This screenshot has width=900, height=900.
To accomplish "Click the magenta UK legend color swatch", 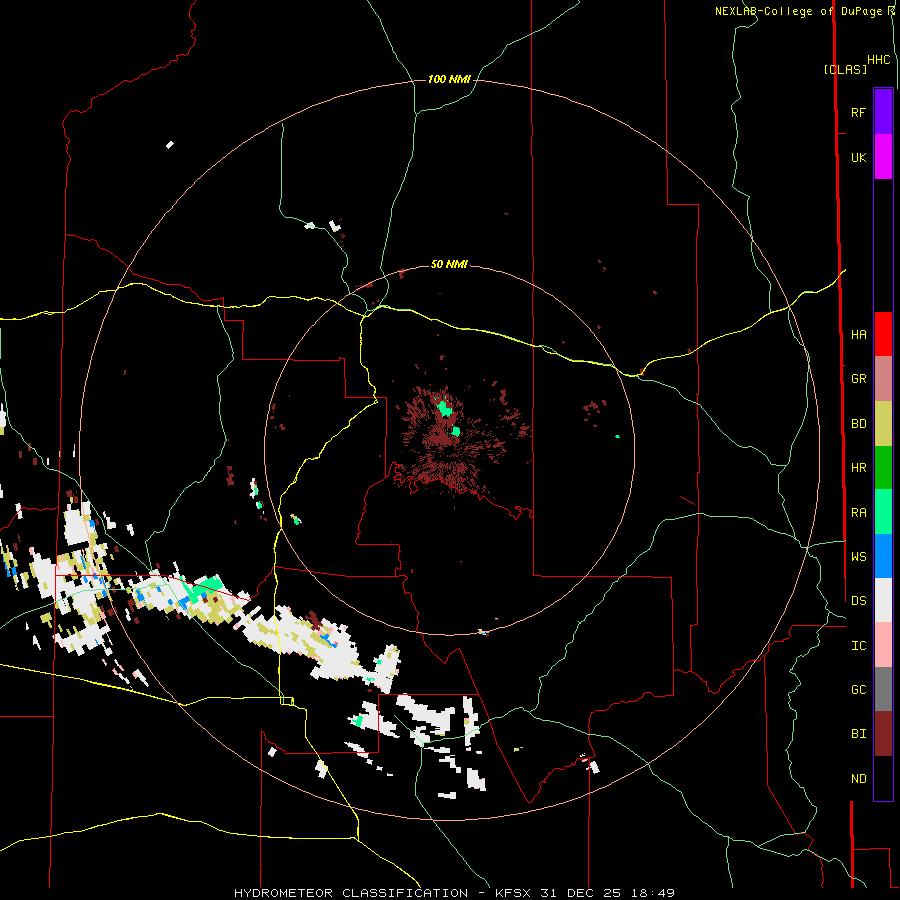I will tap(883, 157).
